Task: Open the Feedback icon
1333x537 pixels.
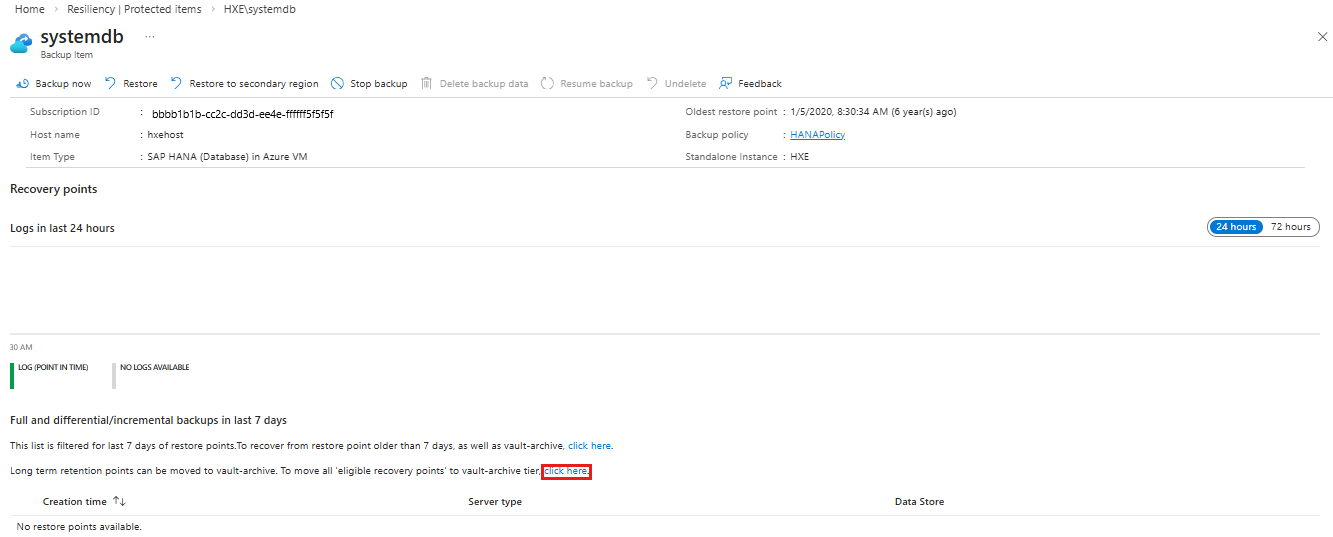Action: tap(726, 84)
